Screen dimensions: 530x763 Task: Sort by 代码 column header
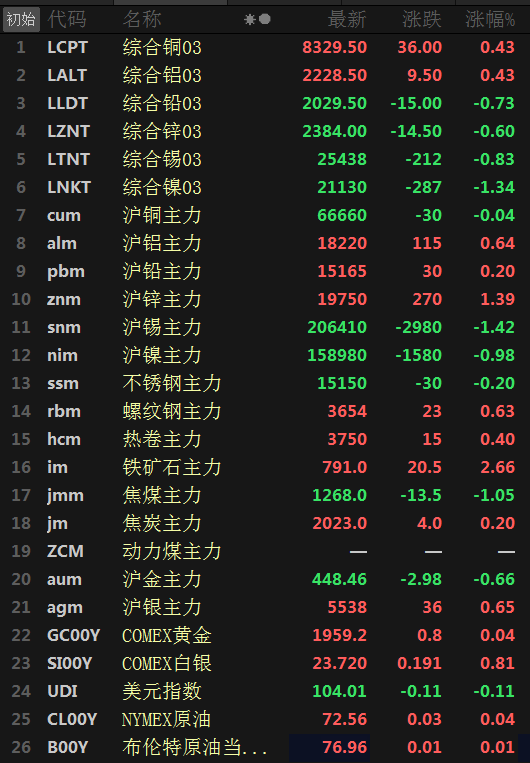(67, 19)
